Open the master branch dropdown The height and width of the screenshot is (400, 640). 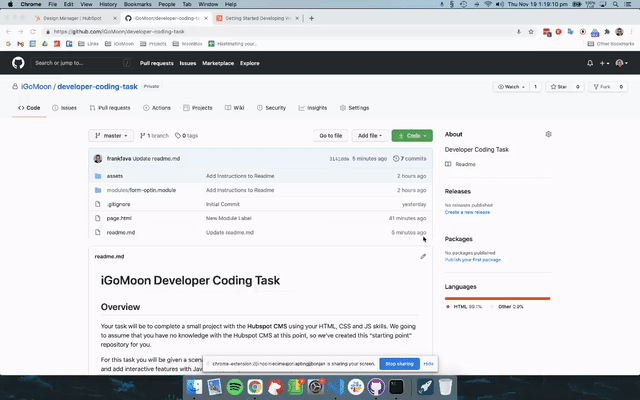pyautogui.click(x=111, y=136)
